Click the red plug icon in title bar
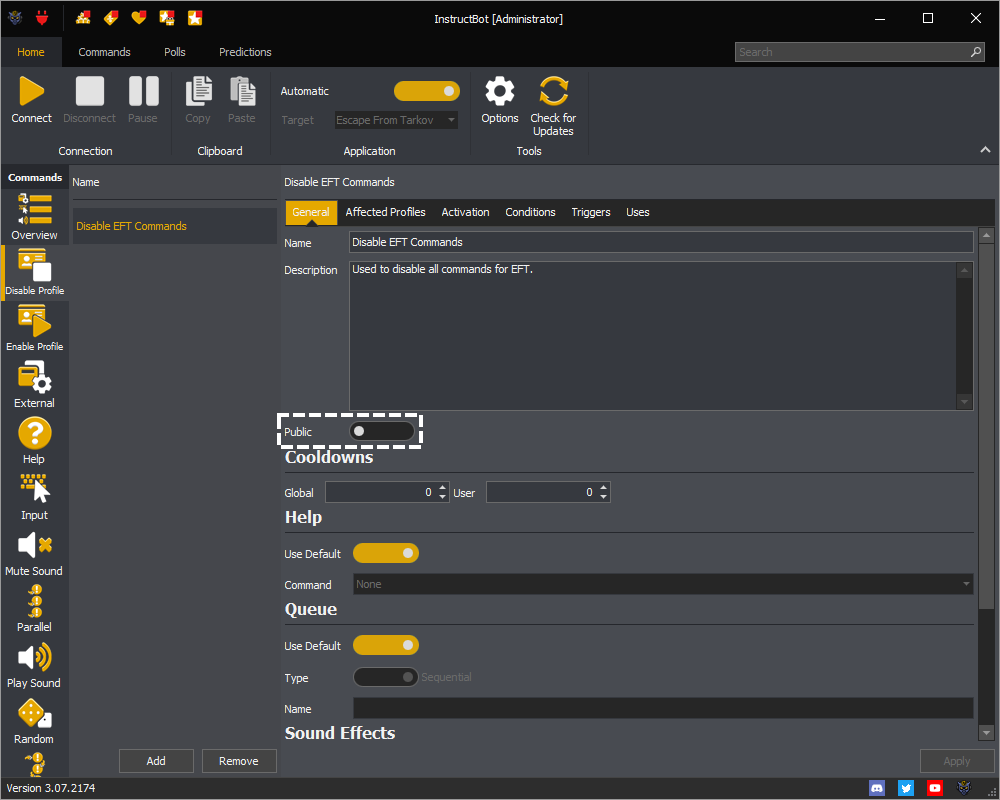 pyautogui.click(x=42, y=18)
